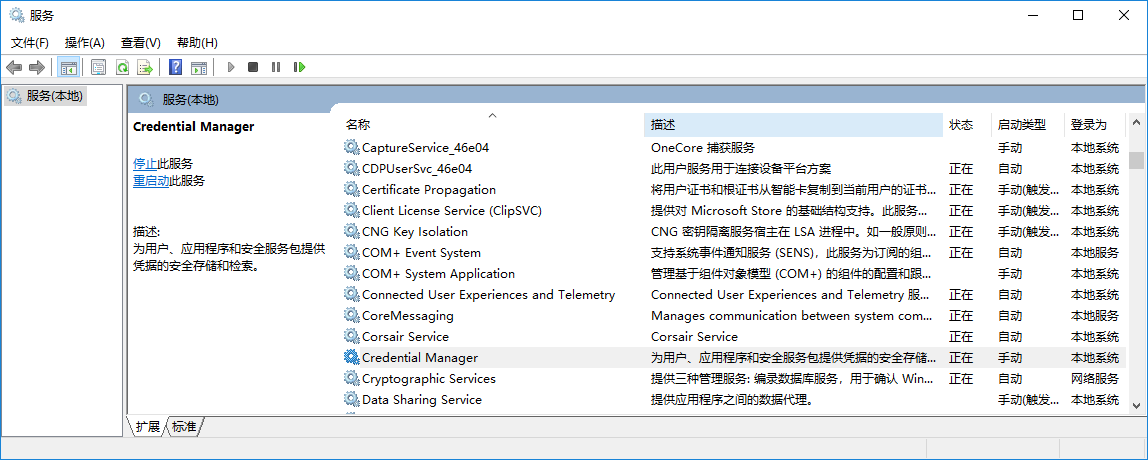Viewport: 1148px width, 460px height.
Task: Switch to the 扩展 tab
Action: tap(147, 426)
